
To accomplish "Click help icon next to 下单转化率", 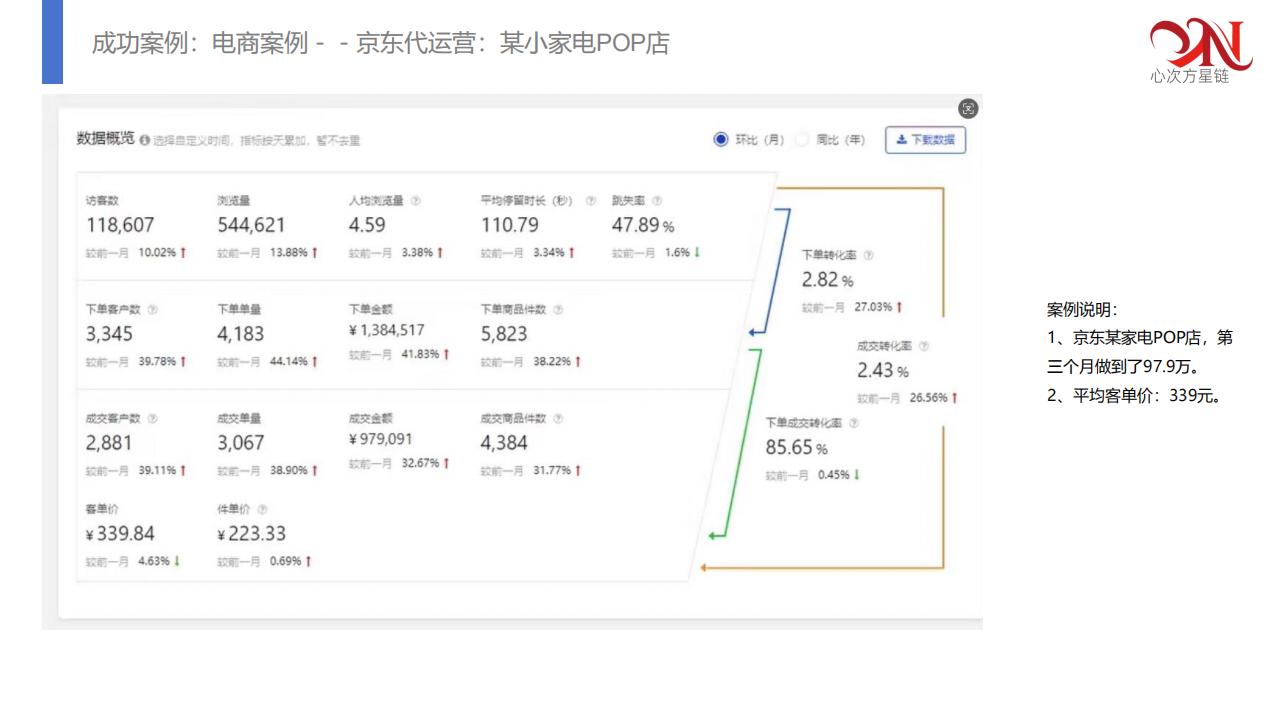I will [868, 256].
